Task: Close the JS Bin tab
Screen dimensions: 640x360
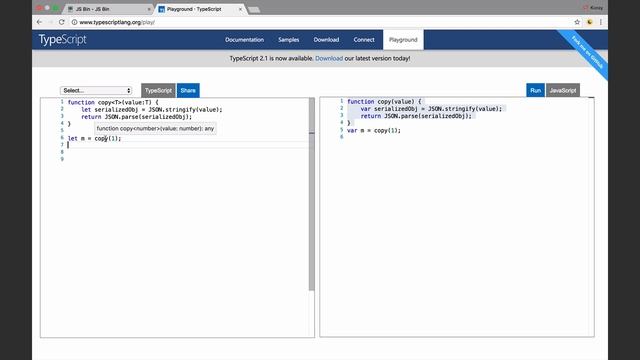Action: pyautogui.click(x=149, y=9)
